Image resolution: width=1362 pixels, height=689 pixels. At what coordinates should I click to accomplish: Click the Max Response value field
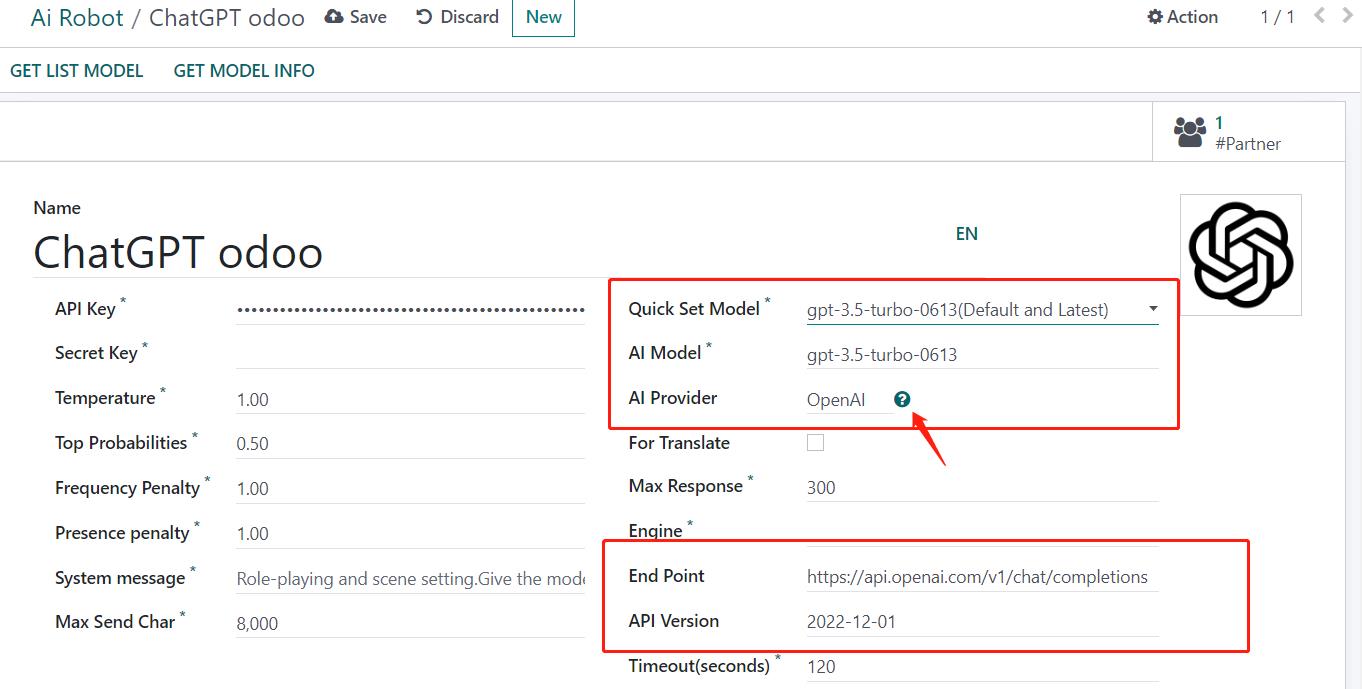pos(980,488)
